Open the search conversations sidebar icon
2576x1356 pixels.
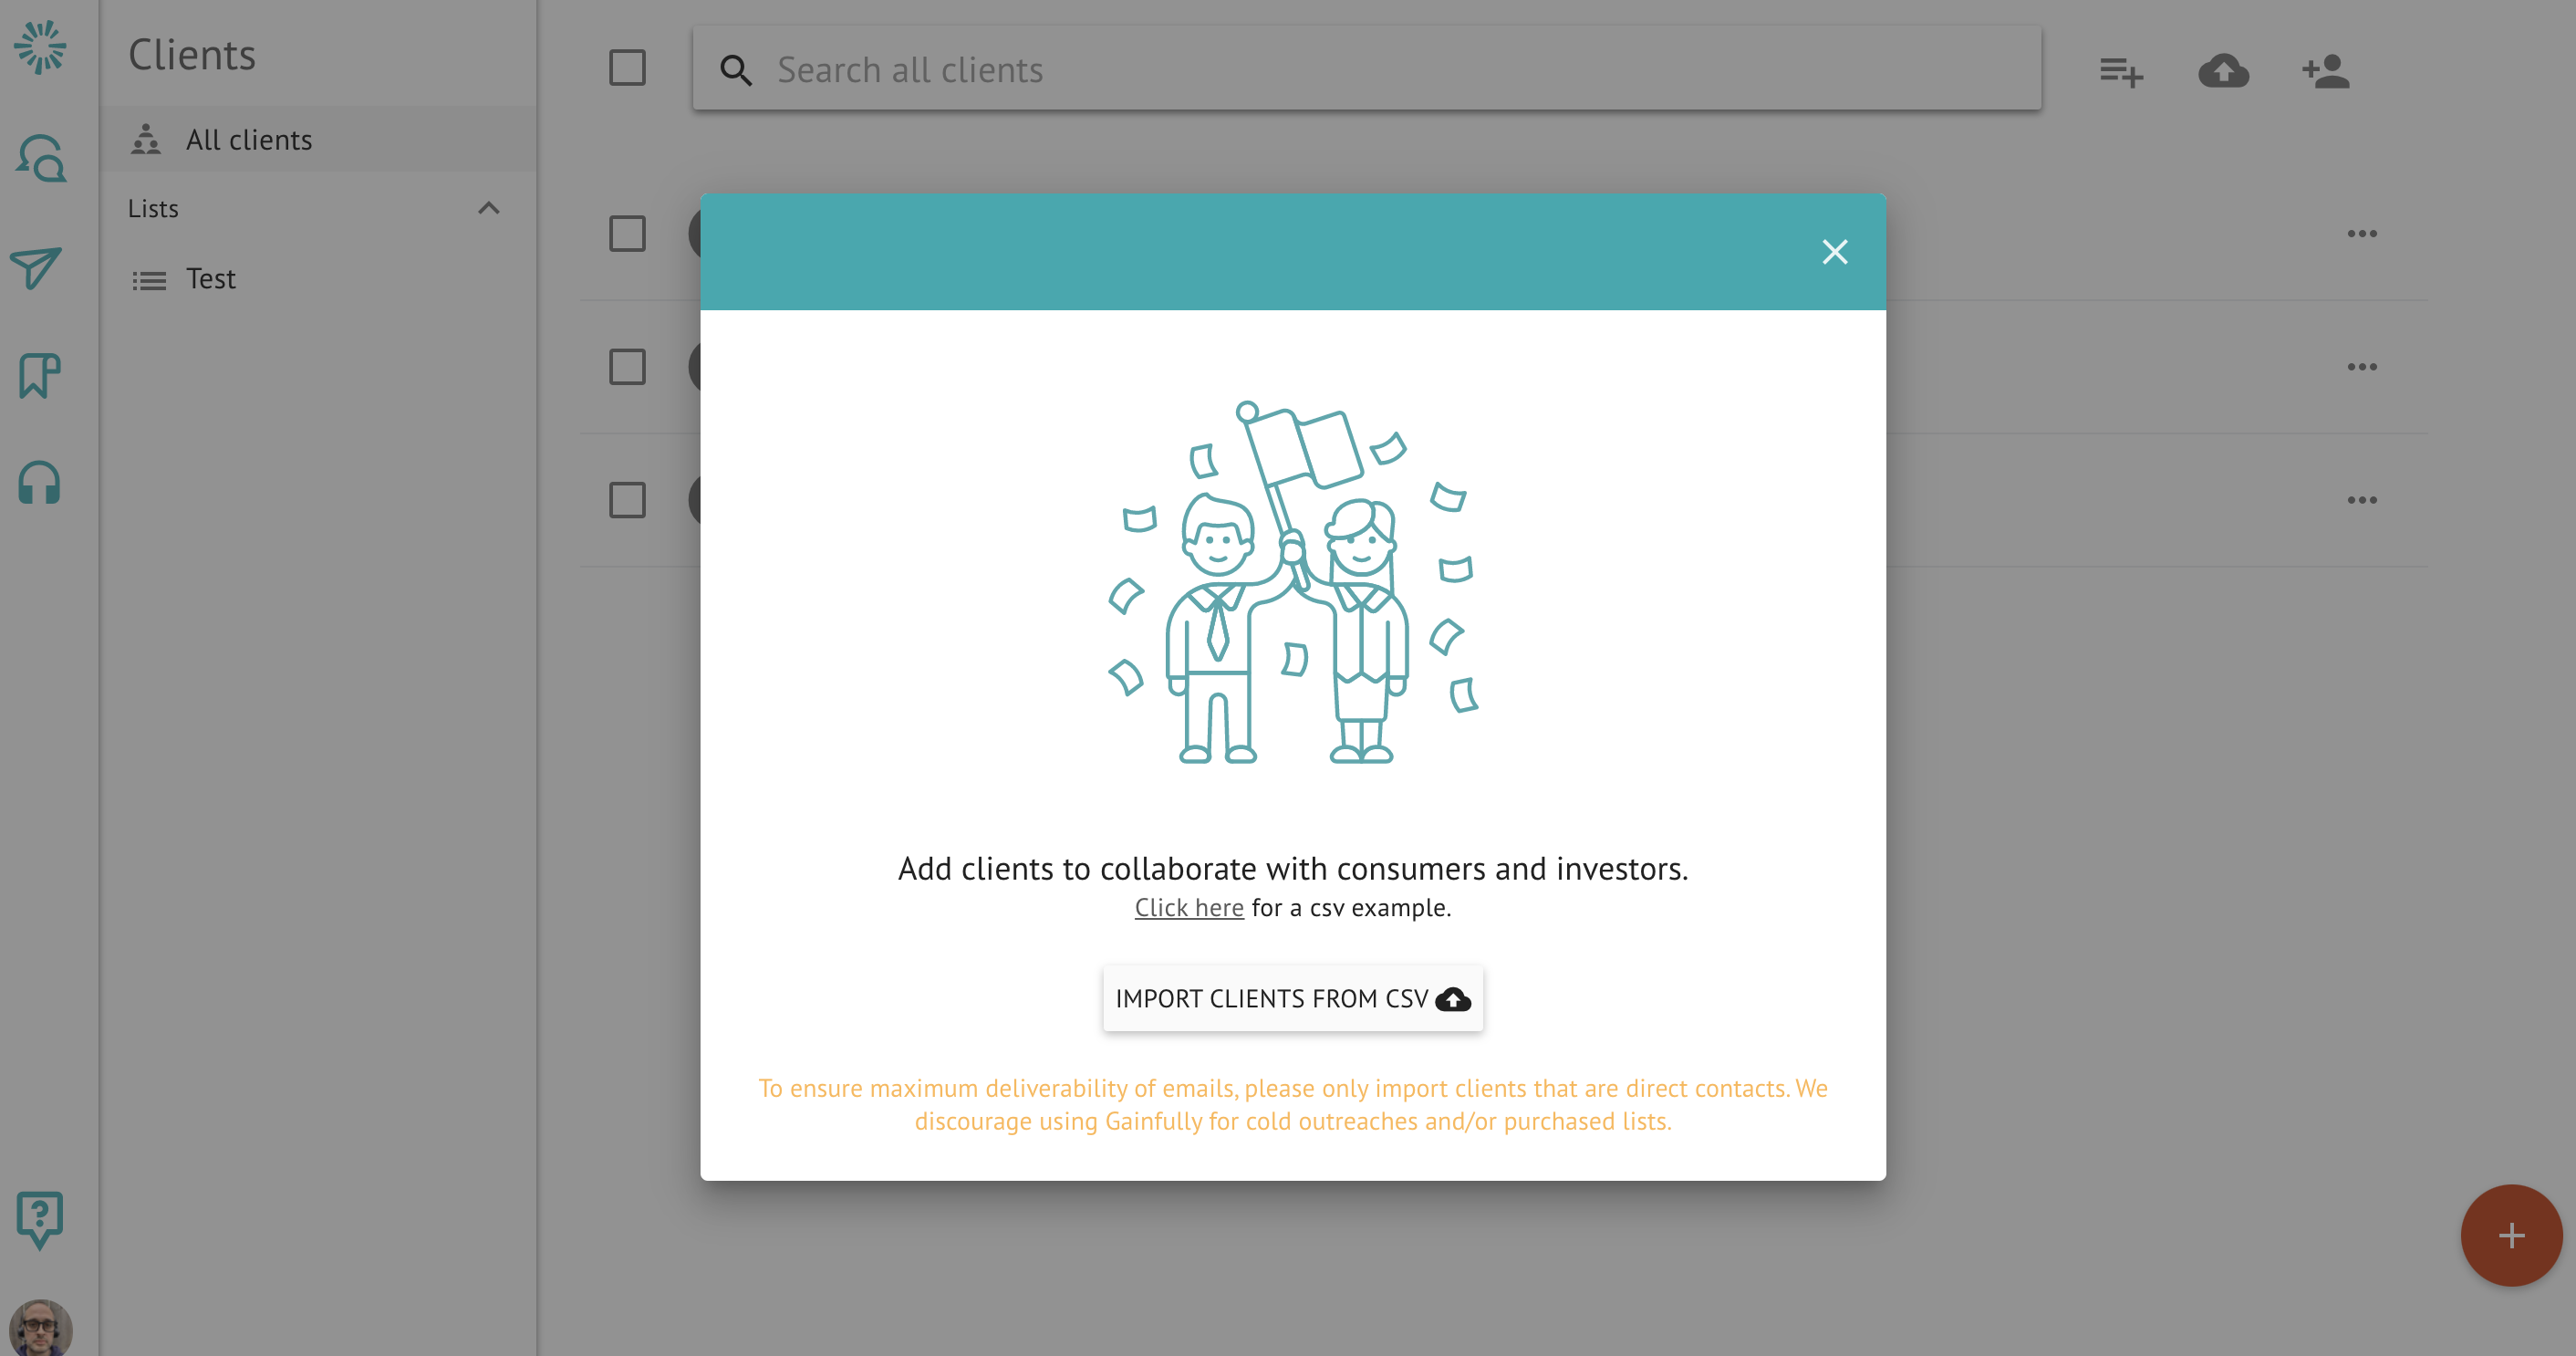(40, 158)
